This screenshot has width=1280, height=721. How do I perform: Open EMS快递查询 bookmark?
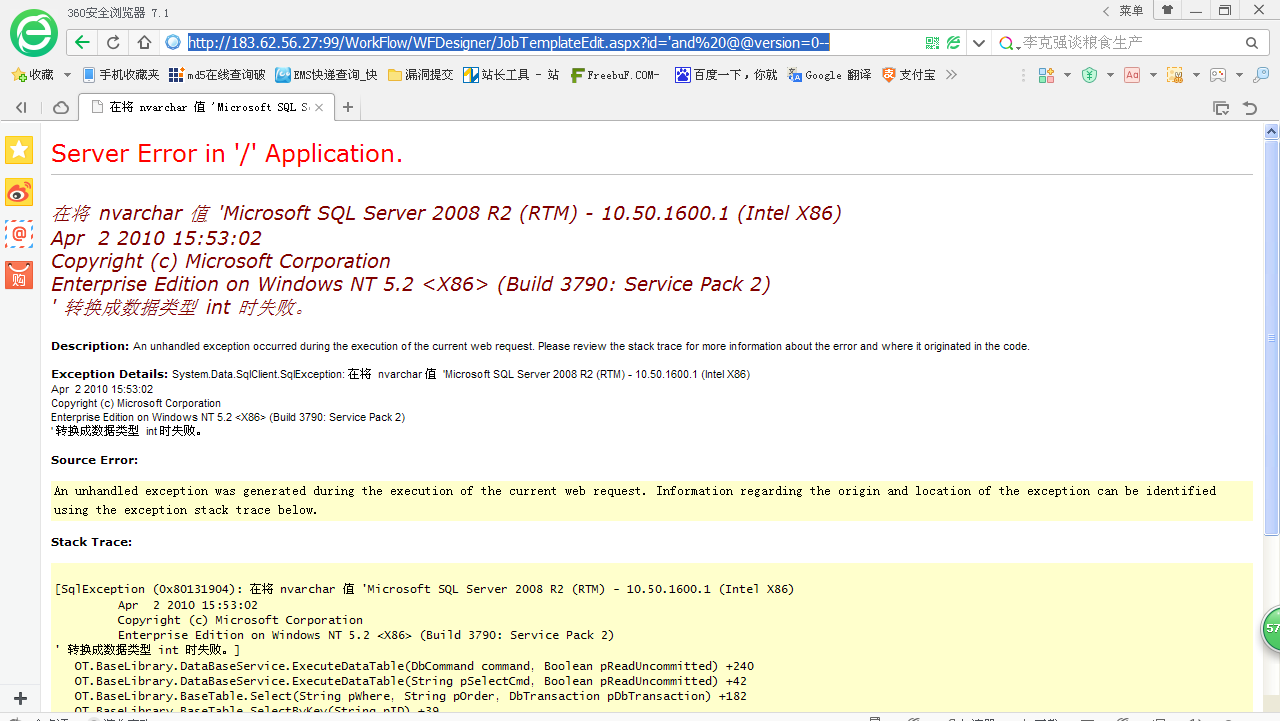click(327, 75)
